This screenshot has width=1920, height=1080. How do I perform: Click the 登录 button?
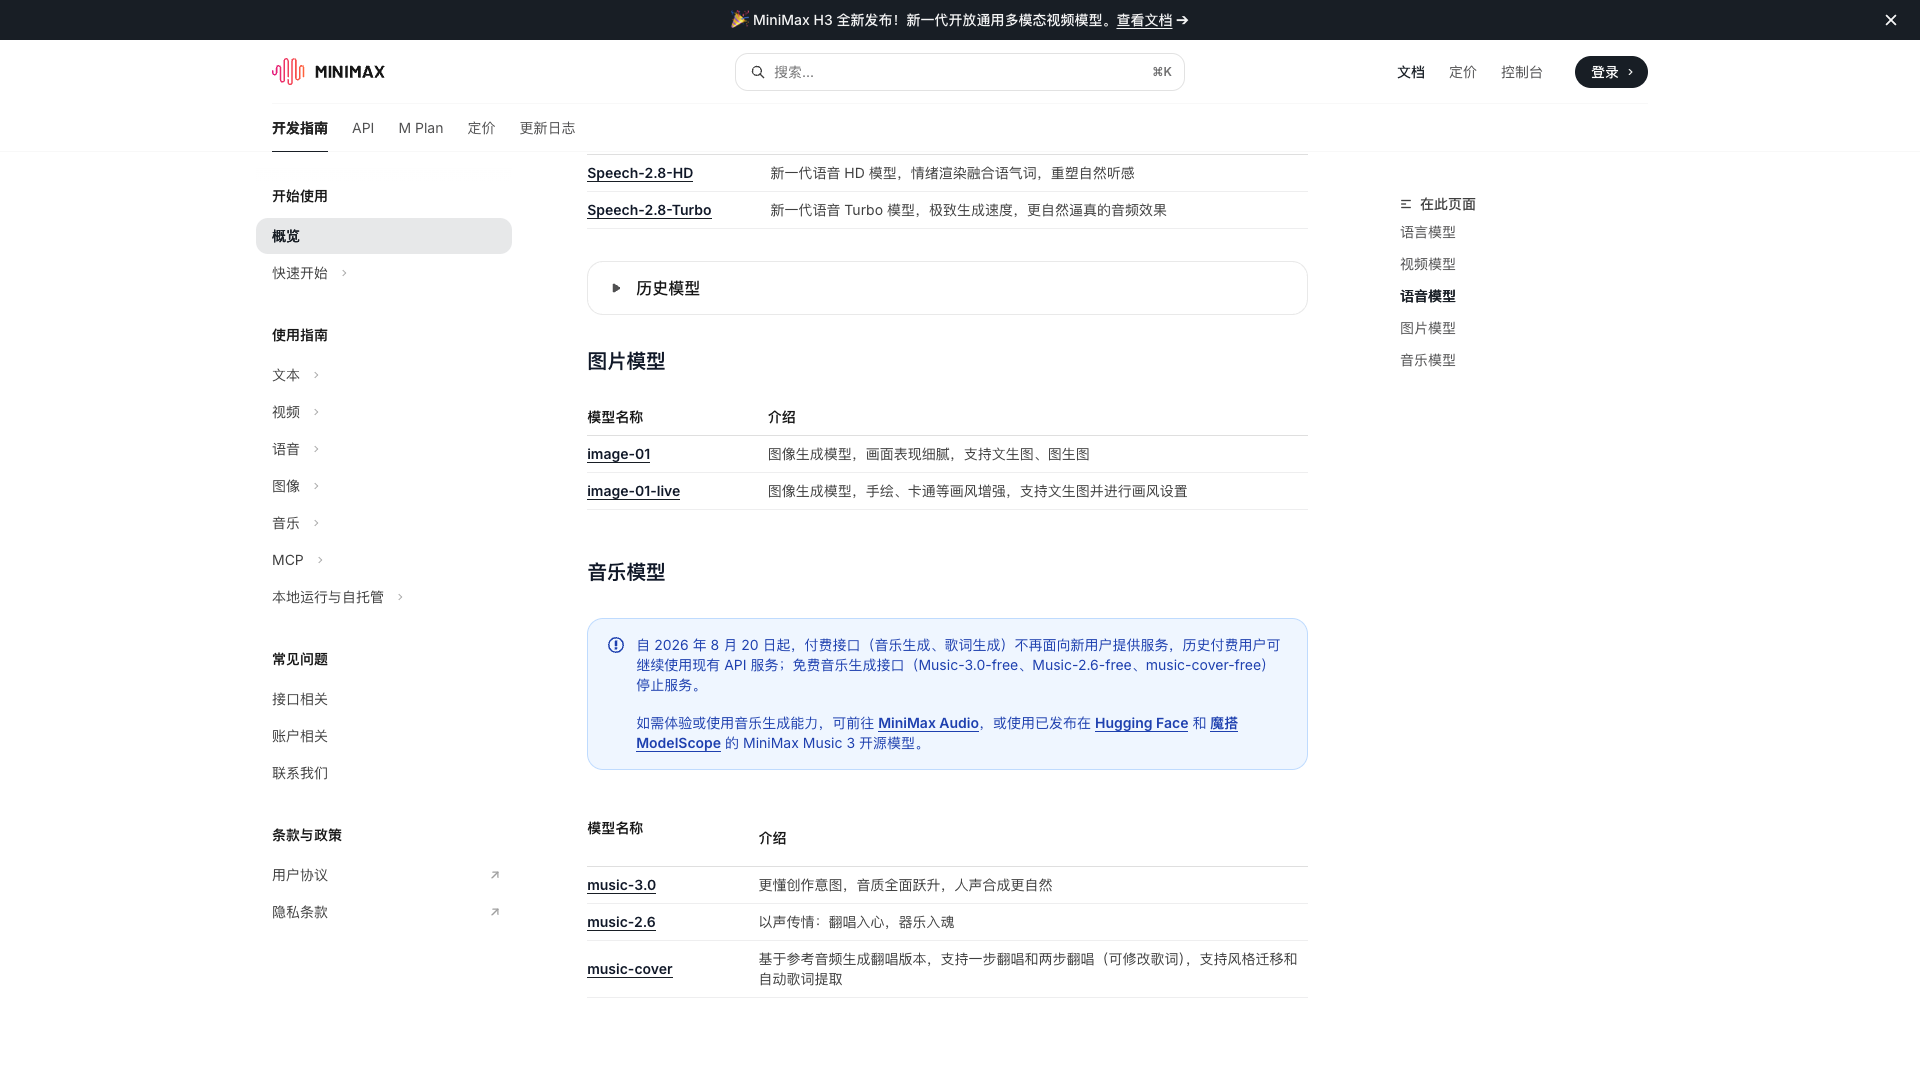(1611, 72)
